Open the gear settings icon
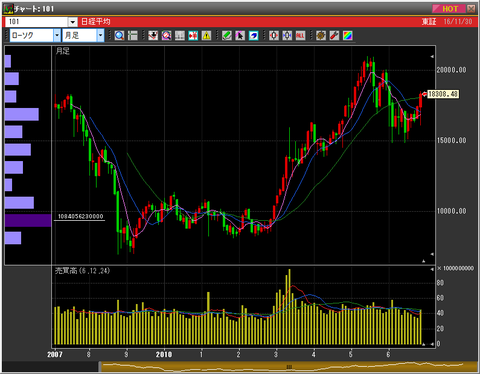This screenshot has width=480, height=374. point(321,36)
